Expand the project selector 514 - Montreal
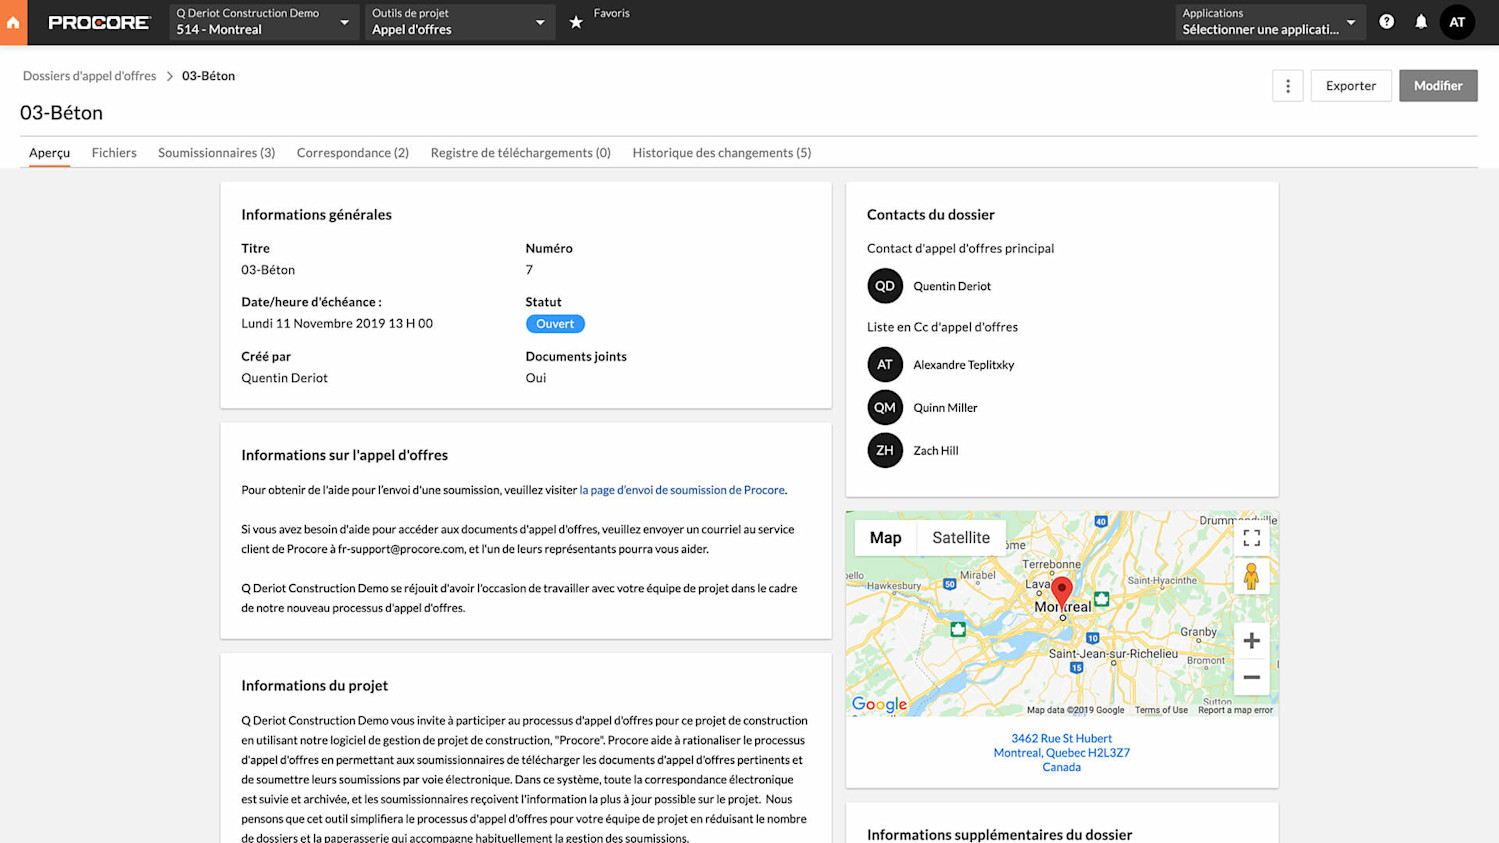The height and width of the screenshot is (843, 1499). pyautogui.click(x=262, y=22)
